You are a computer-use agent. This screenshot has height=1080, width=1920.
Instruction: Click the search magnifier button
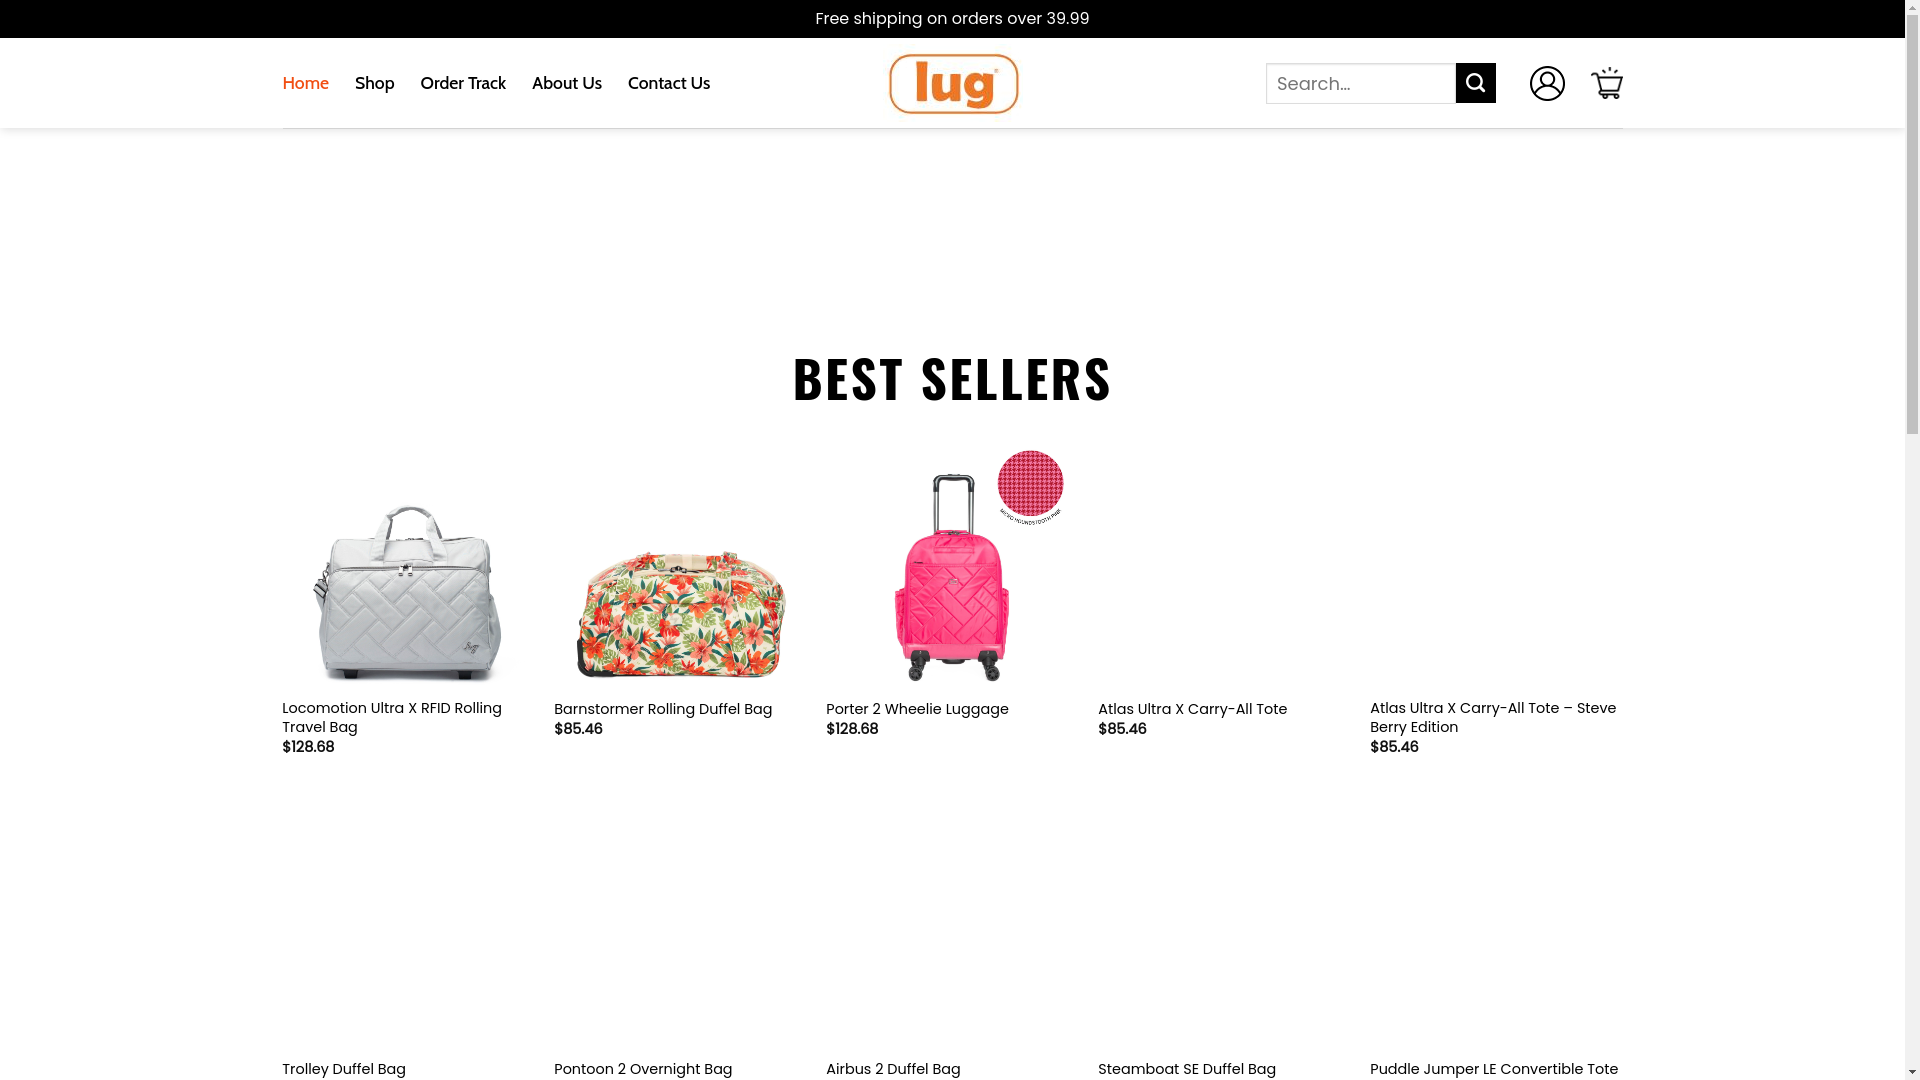click(1475, 83)
